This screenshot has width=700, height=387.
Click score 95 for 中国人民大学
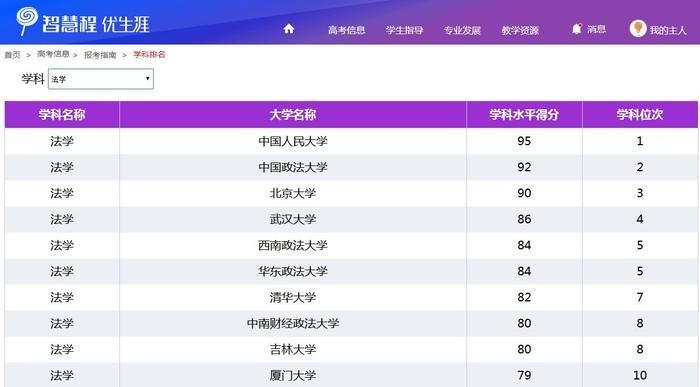click(524, 141)
